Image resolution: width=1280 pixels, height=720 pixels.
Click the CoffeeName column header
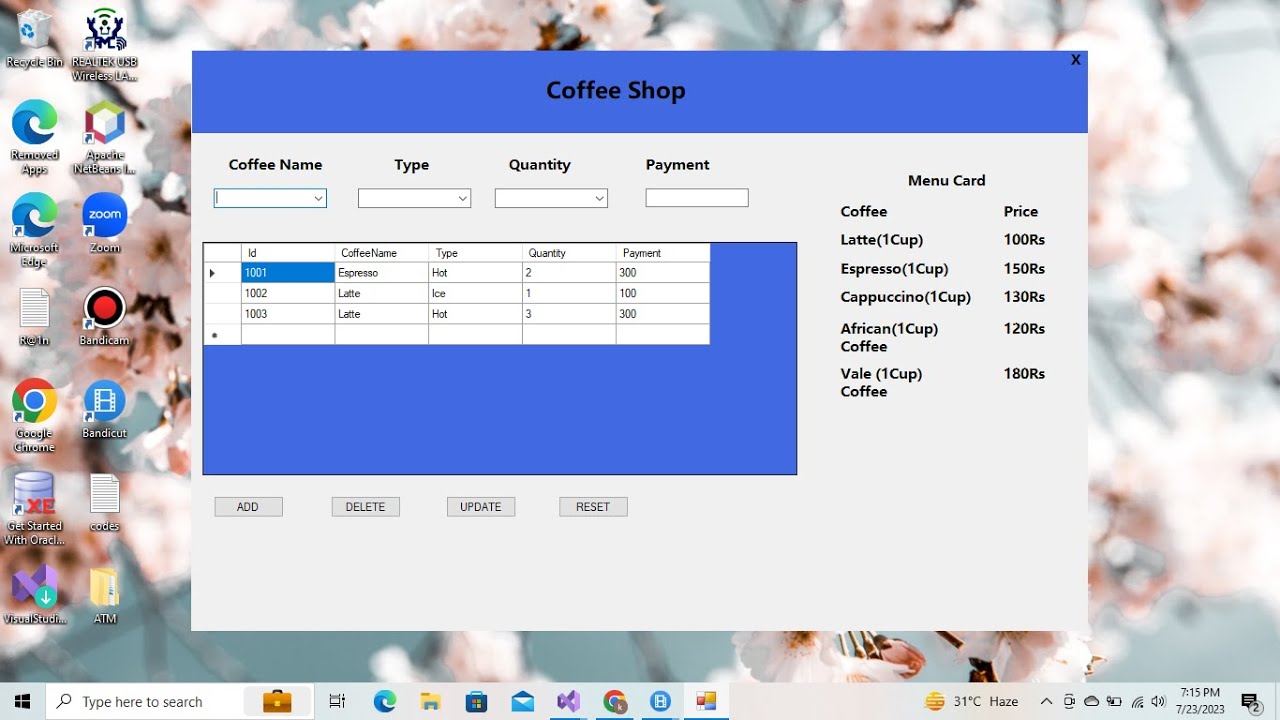click(x=382, y=253)
